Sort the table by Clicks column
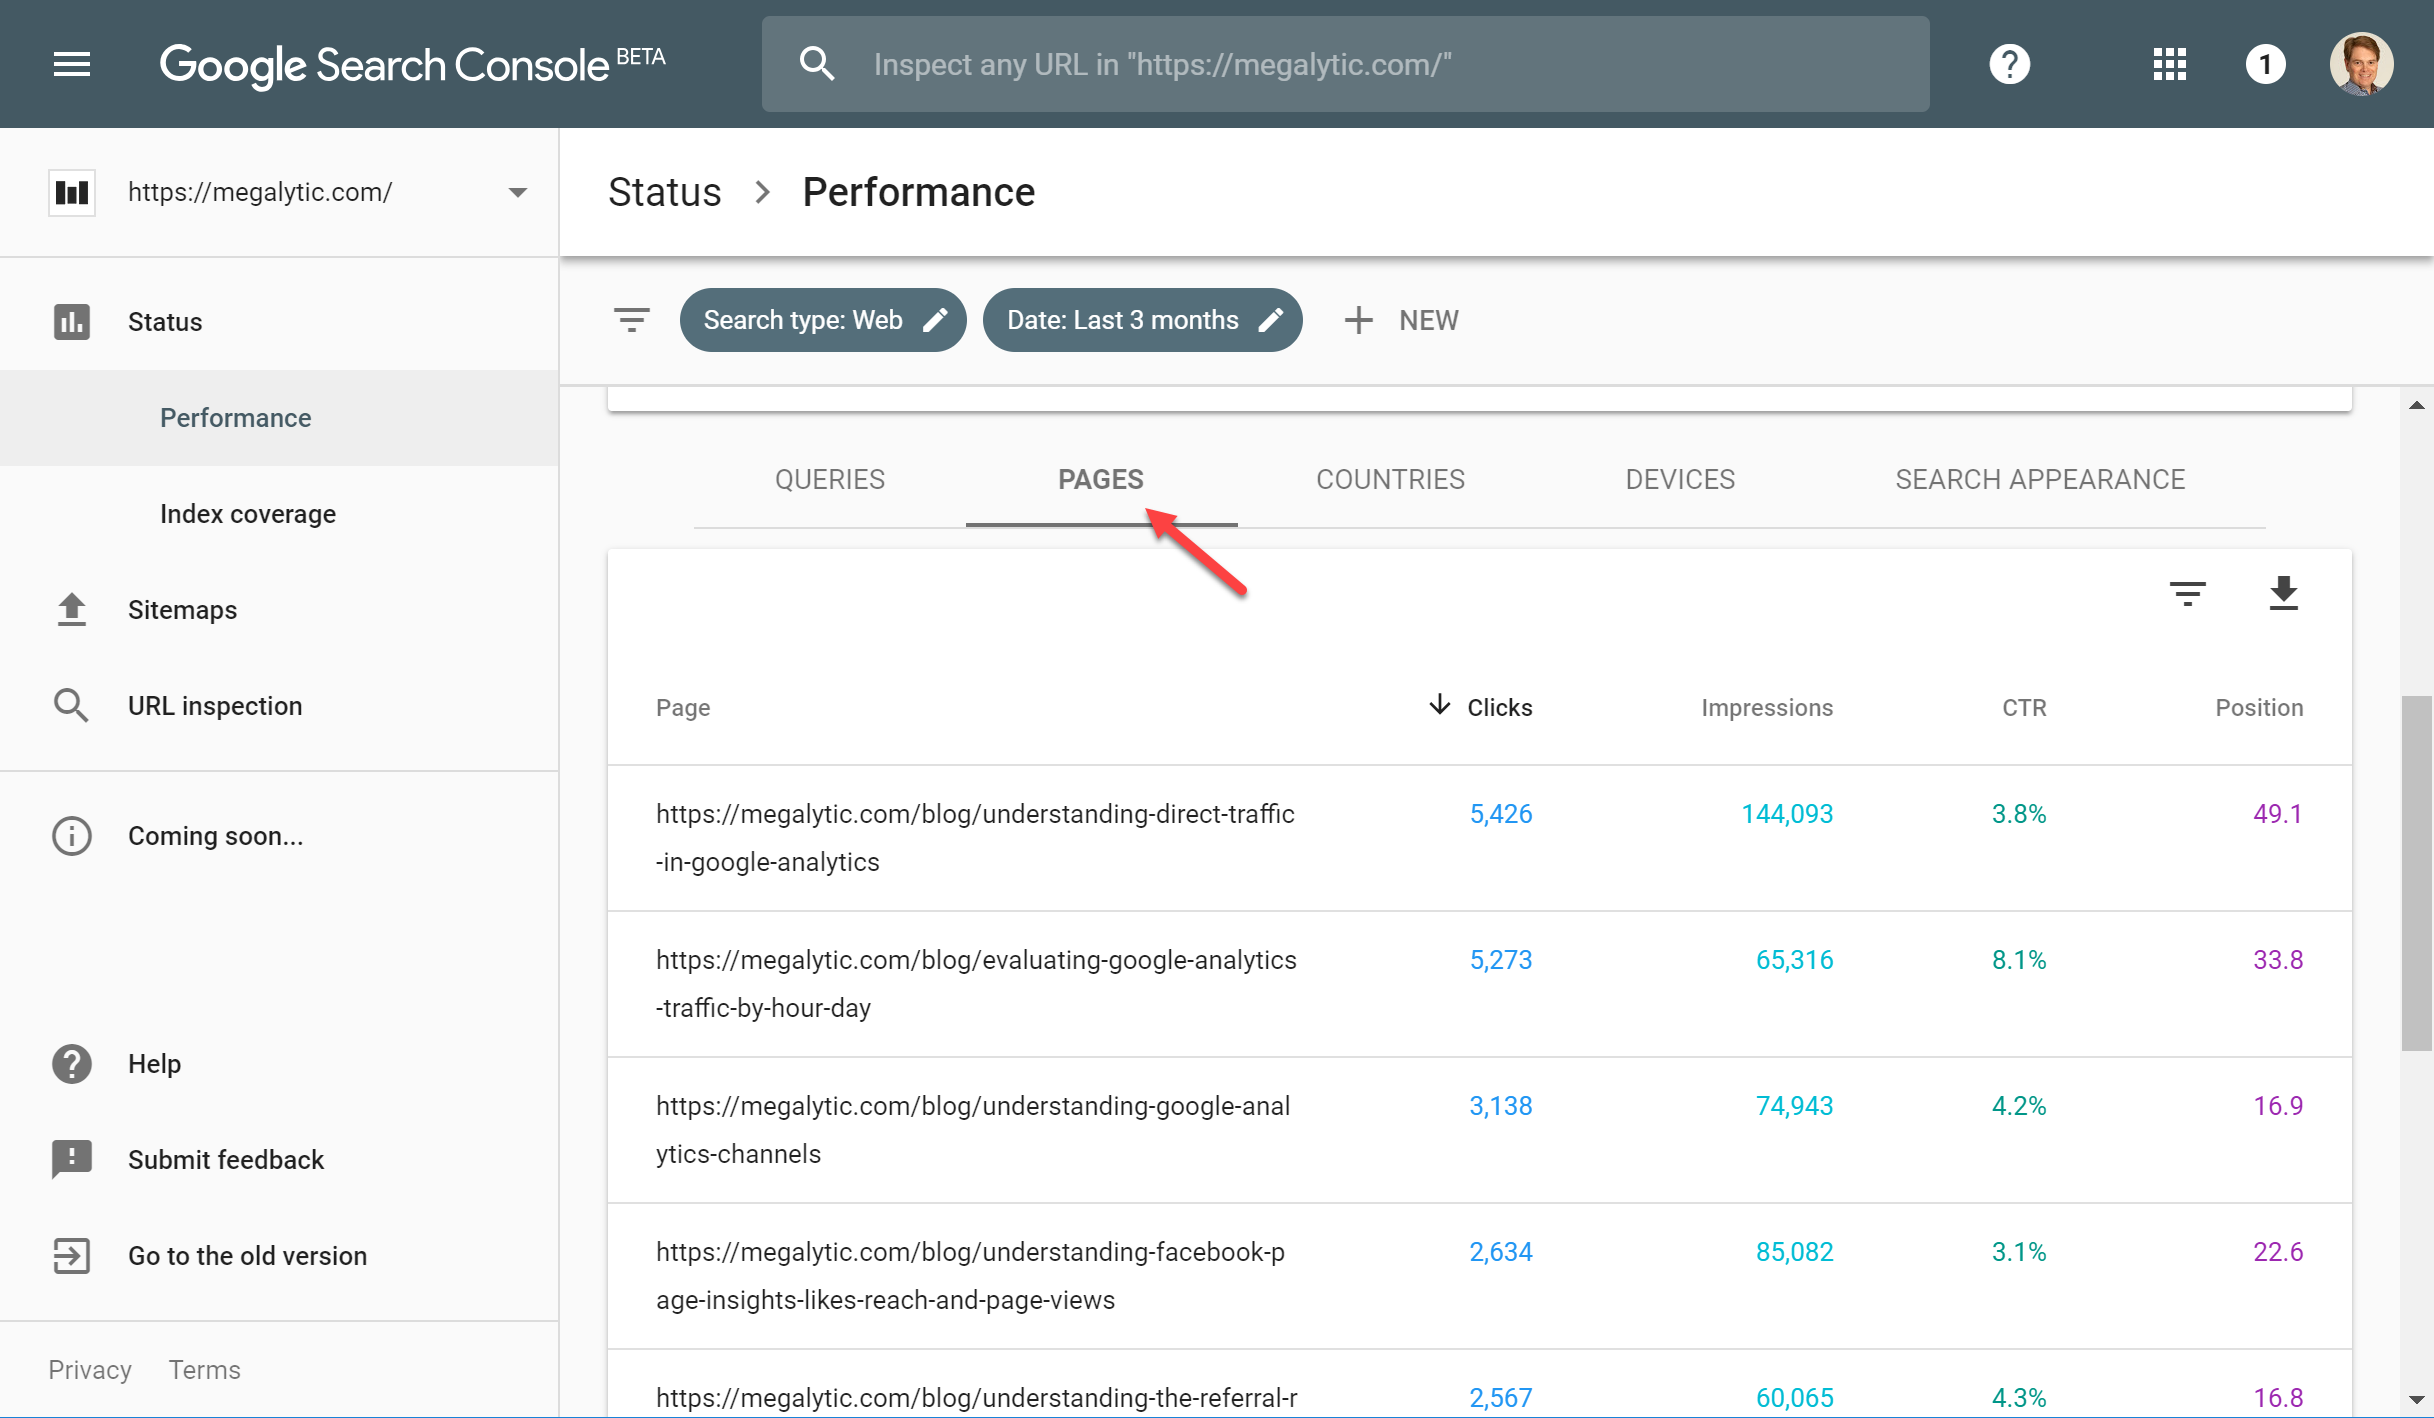 click(x=1497, y=707)
